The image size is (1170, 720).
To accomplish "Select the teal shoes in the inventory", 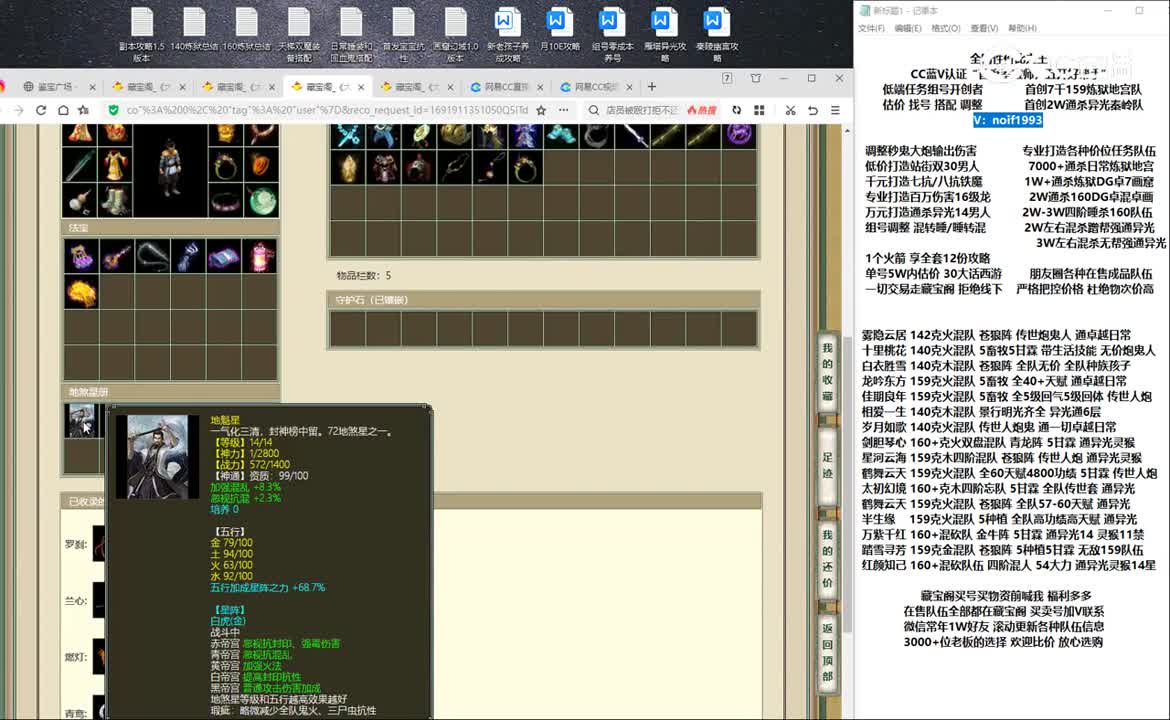I will 561,136.
